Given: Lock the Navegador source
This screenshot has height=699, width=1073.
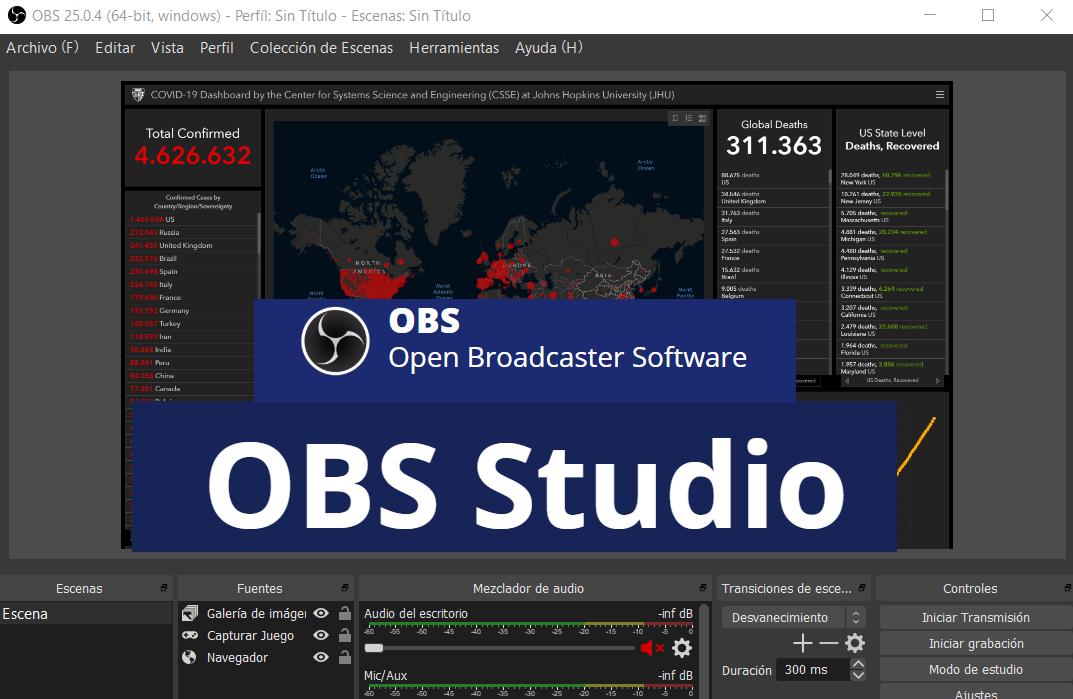Looking at the screenshot, I should (343, 658).
